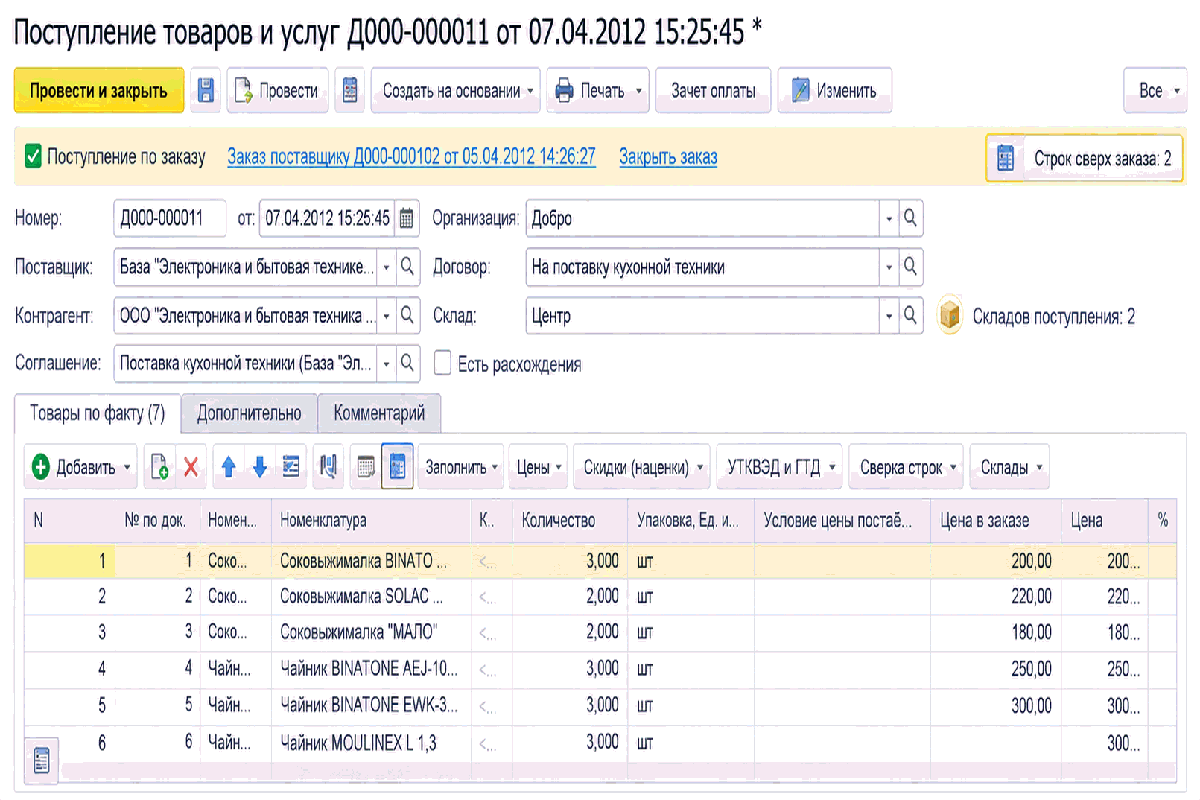Switch to the Дополнительно tab
The height and width of the screenshot is (800, 1200).
tap(249, 413)
